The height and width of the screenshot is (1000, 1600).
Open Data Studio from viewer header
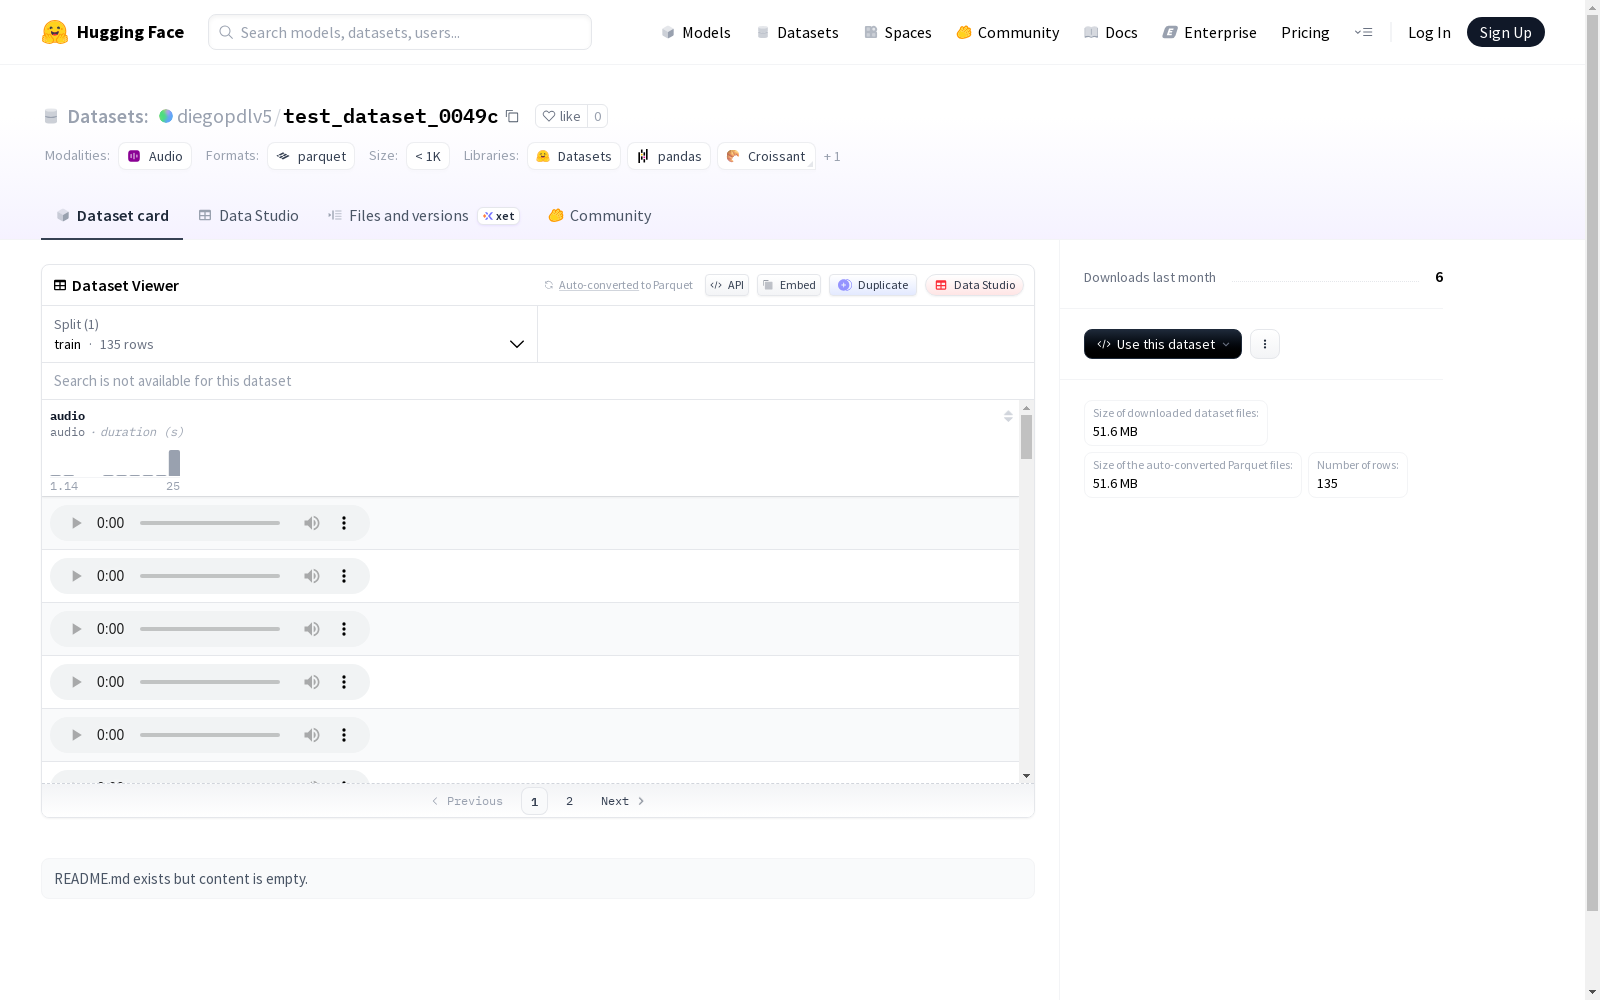(974, 285)
